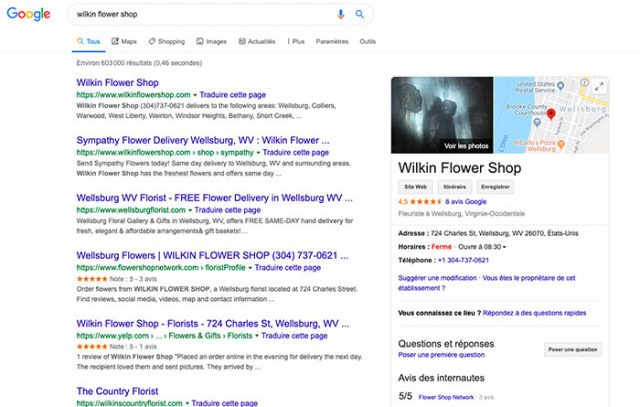This screenshot has width=640, height=407.
Task: Click the United States Postal Service map marker
Action: point(560,86)
